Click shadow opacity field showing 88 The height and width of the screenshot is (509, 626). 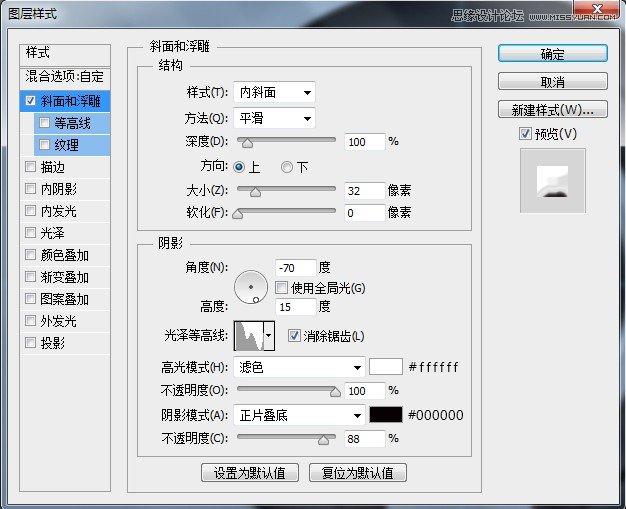[x=365, y=439]
